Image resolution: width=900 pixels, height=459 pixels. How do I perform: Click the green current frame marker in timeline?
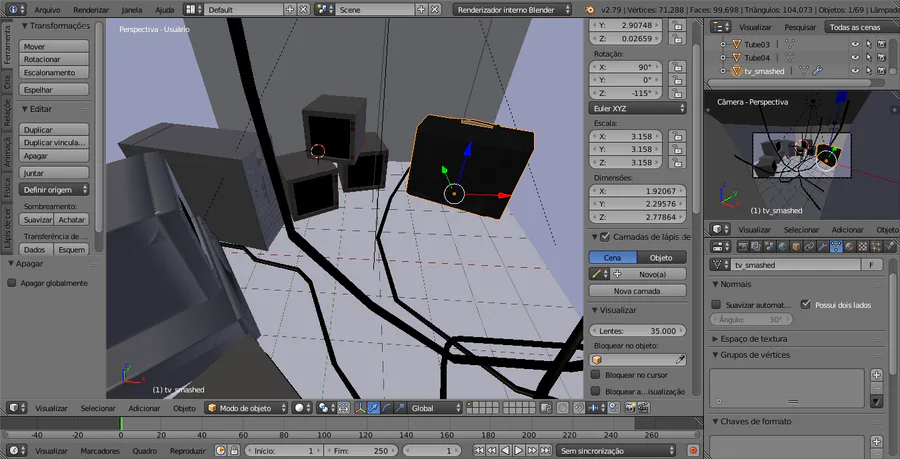coord(121,423)
